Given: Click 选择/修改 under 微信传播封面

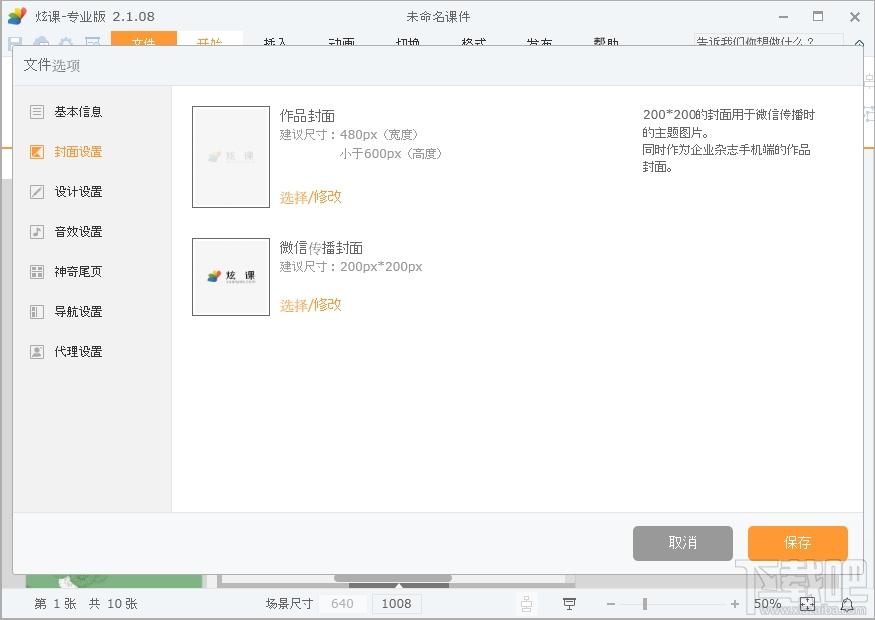Looking at the screenshot, I should [310, 305].
